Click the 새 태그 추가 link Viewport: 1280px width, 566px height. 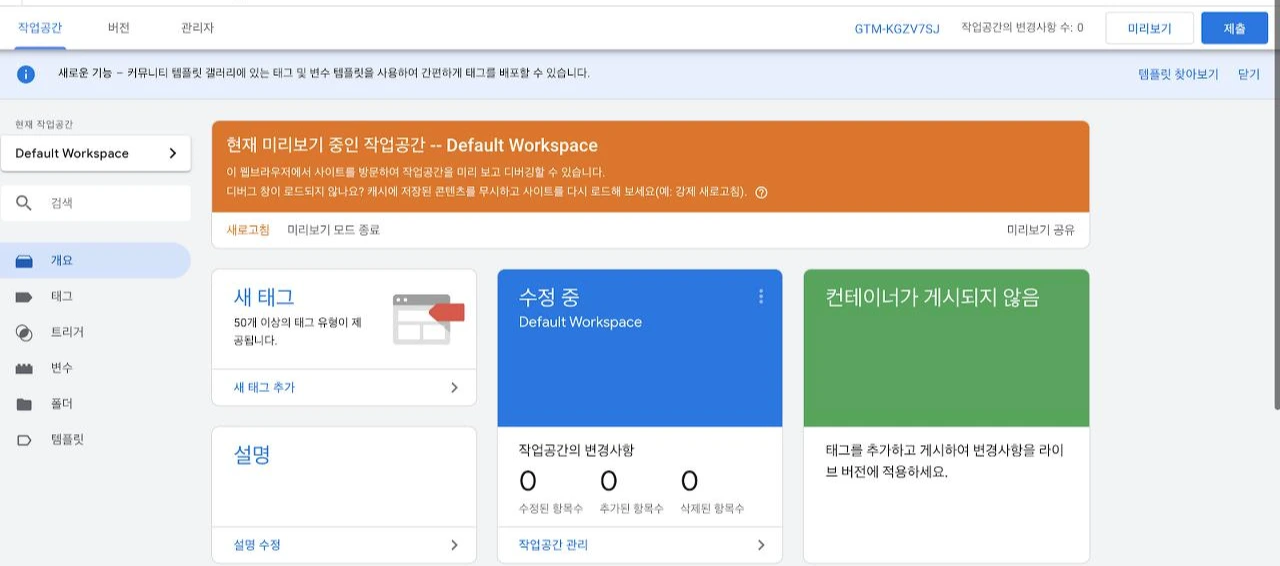coord(264,387)
